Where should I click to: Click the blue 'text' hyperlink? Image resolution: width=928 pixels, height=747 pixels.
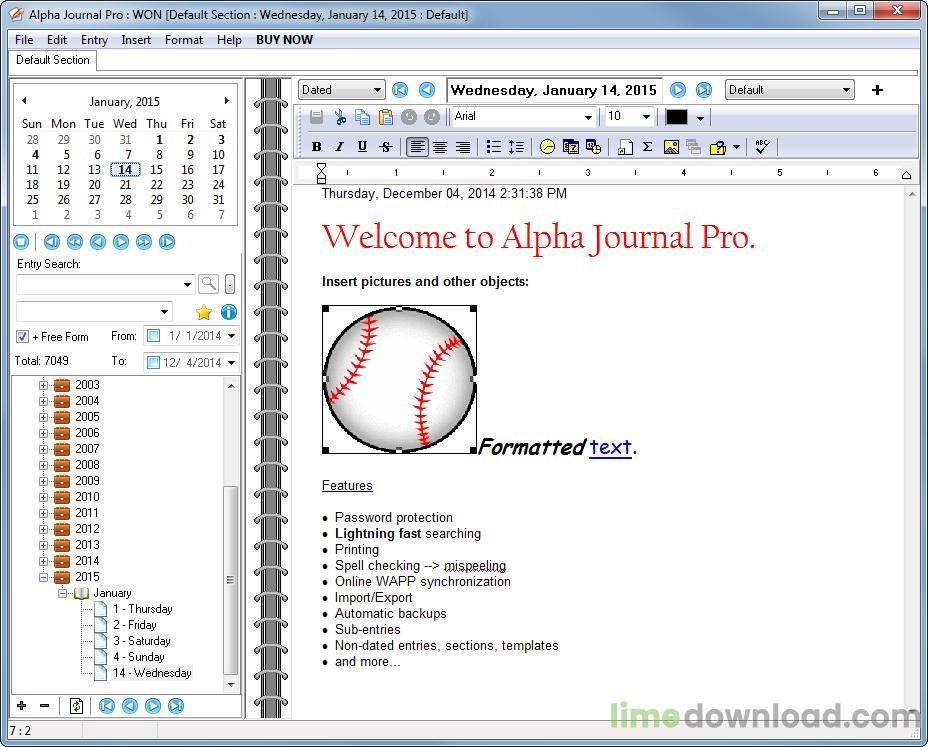point(611,447)
